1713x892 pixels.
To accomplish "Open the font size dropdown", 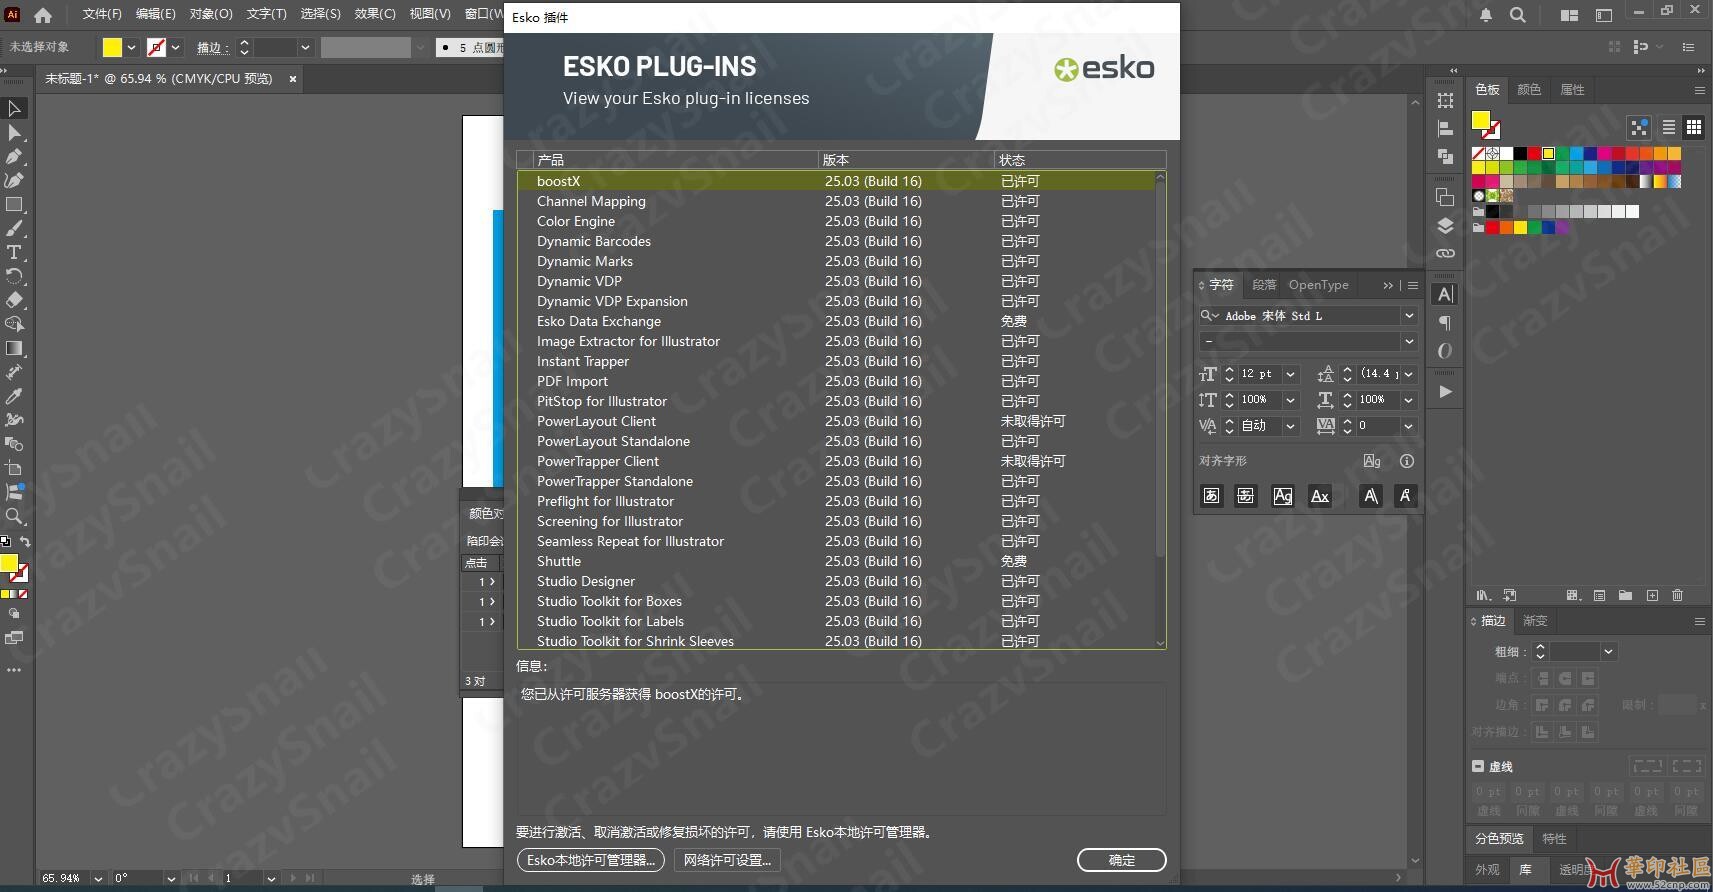I will 1291,374.
